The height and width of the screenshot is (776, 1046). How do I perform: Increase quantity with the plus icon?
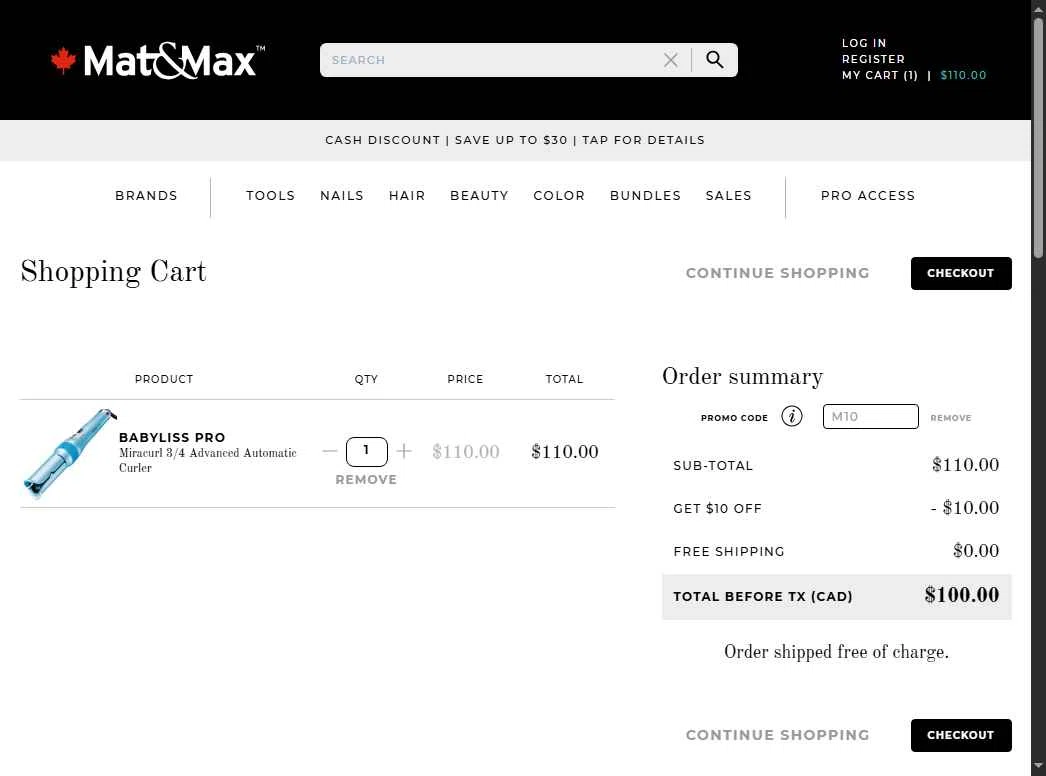[404, 451]
